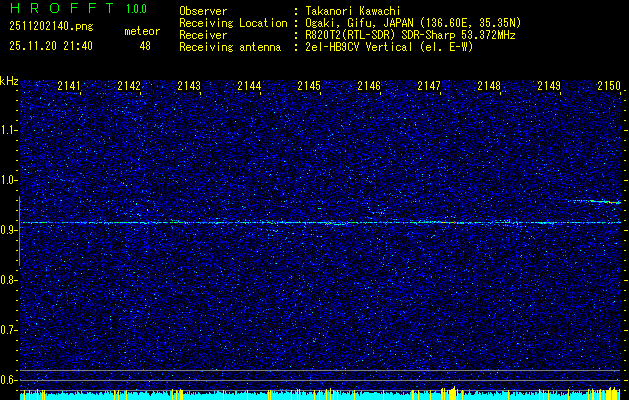The image size is (629, 400).
Task: Click time axis label 2149
Action: (548, 86)
